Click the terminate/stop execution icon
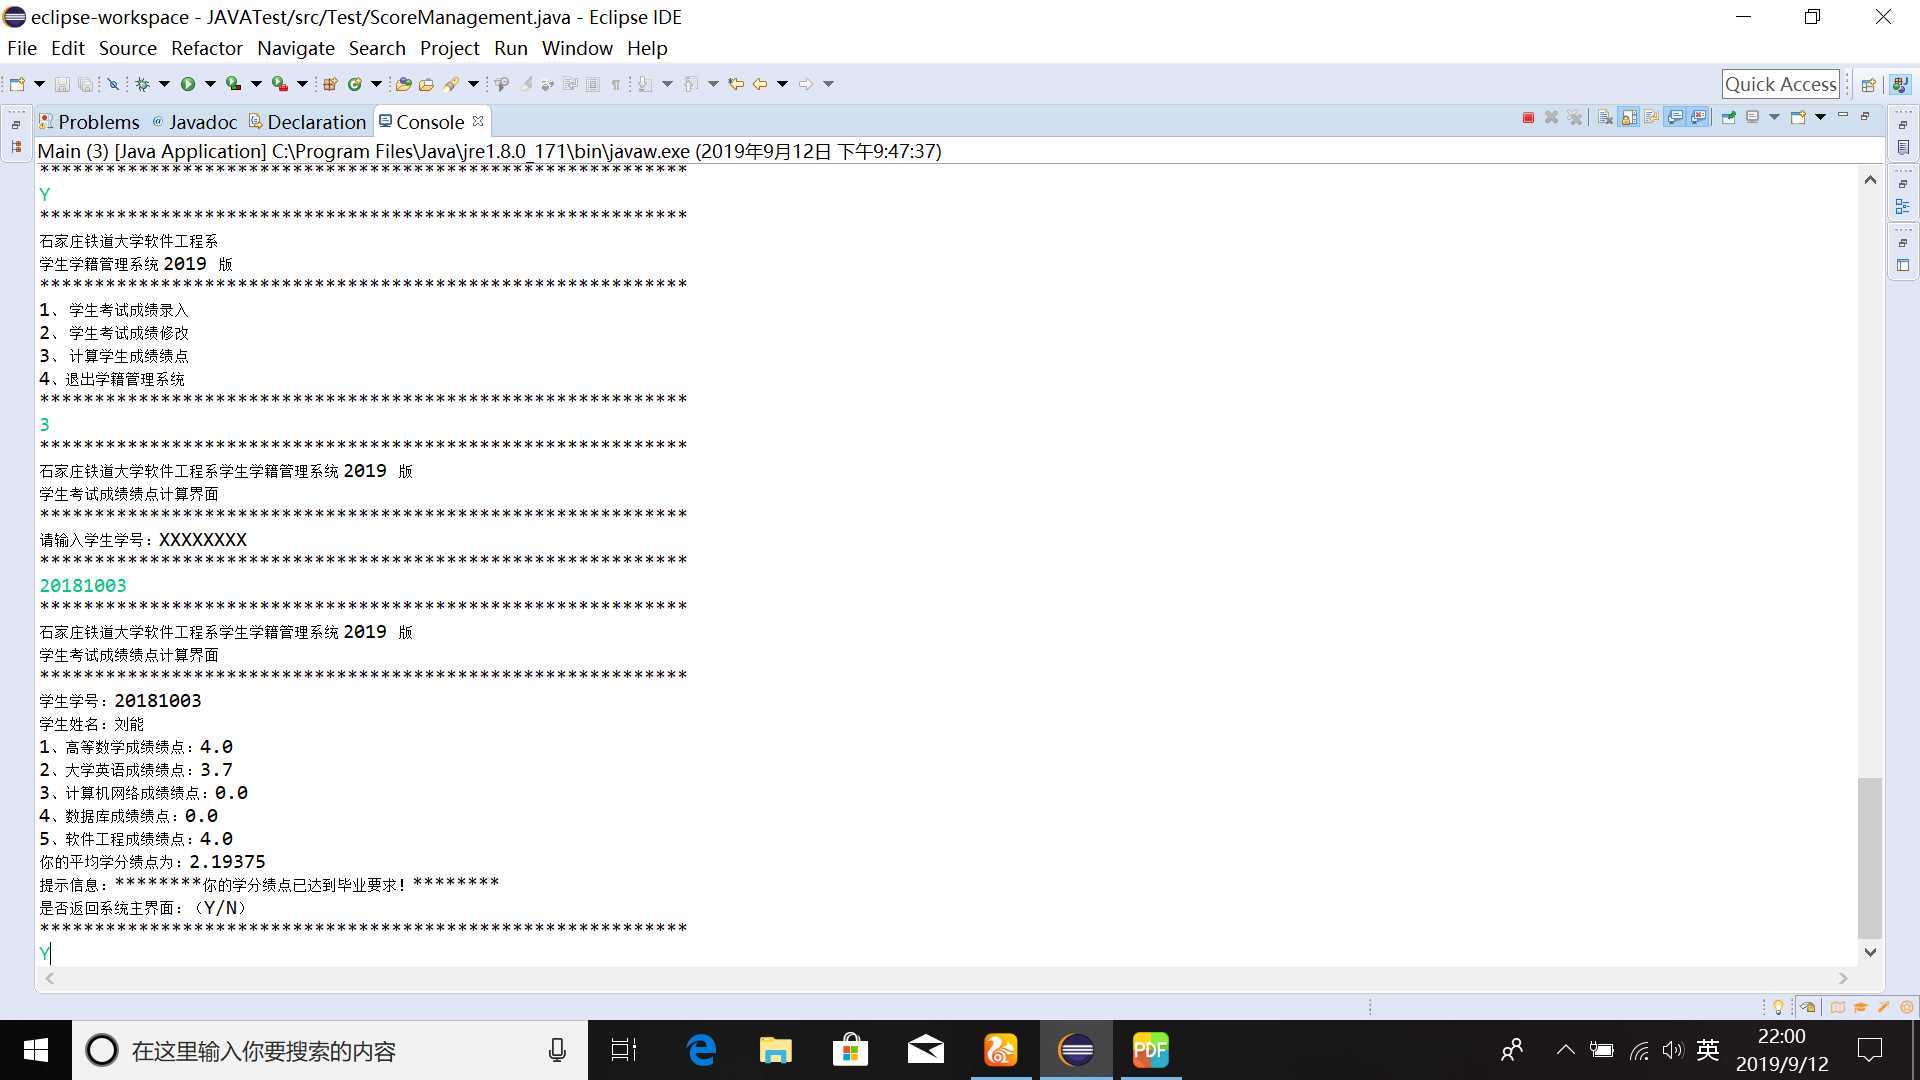The height and width of the screenshot is (1080, 1920). [x=1530, y=117]
